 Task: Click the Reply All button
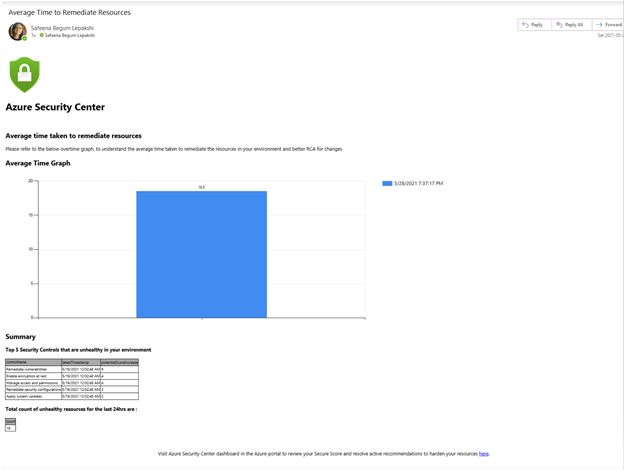pos(571,25)
